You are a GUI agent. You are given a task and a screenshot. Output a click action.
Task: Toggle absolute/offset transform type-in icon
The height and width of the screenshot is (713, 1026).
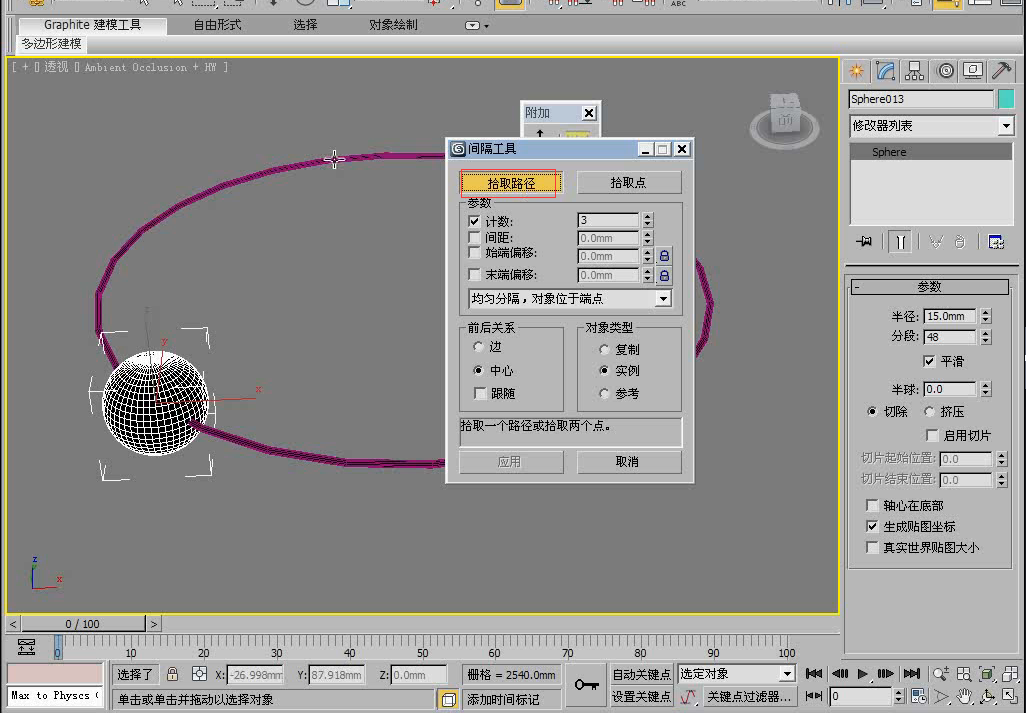[x=199, y=674]
